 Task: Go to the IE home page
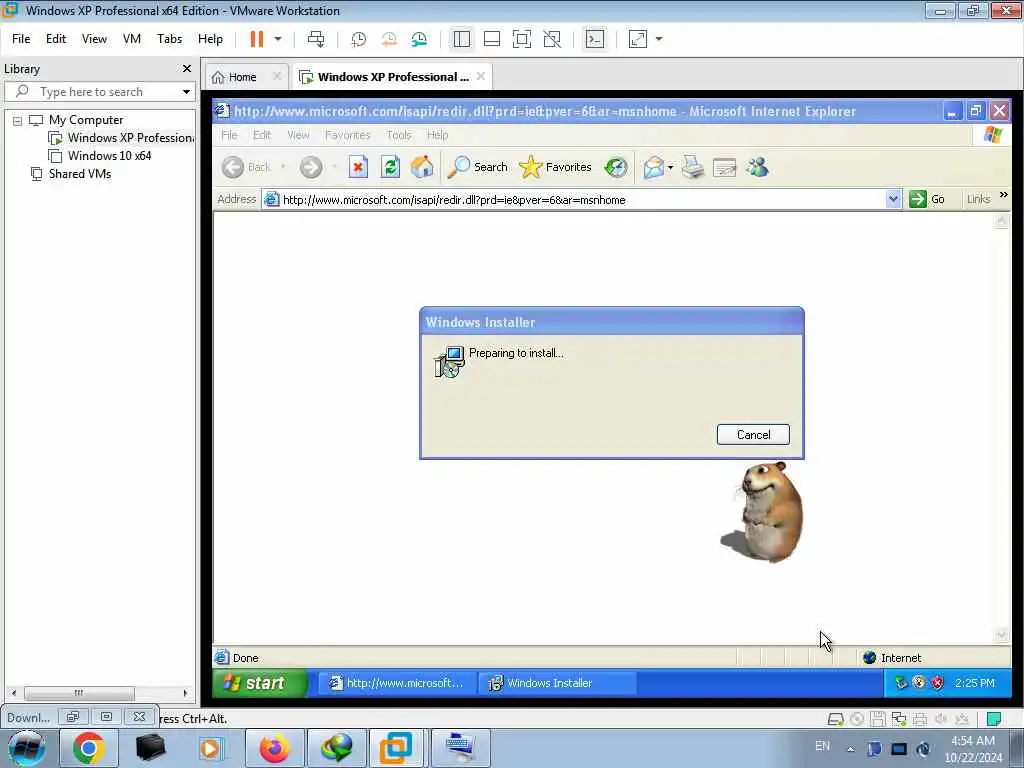pyautogui.click(x=422, y=168)
